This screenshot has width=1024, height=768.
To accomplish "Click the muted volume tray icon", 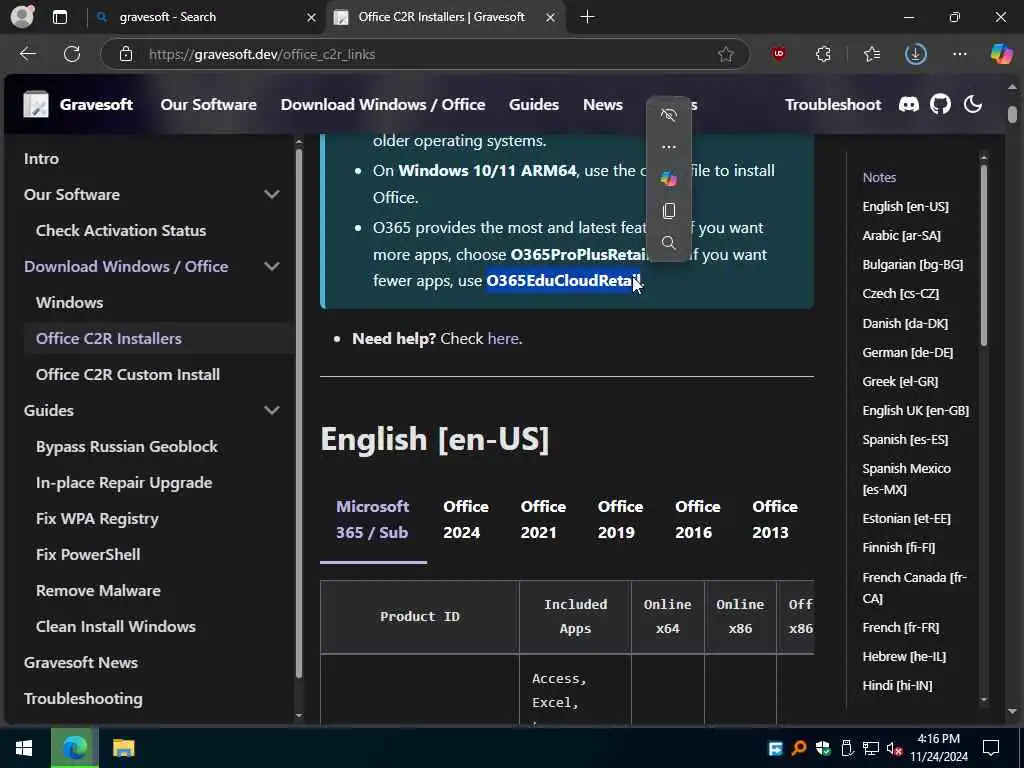I will tap(895, 748).
